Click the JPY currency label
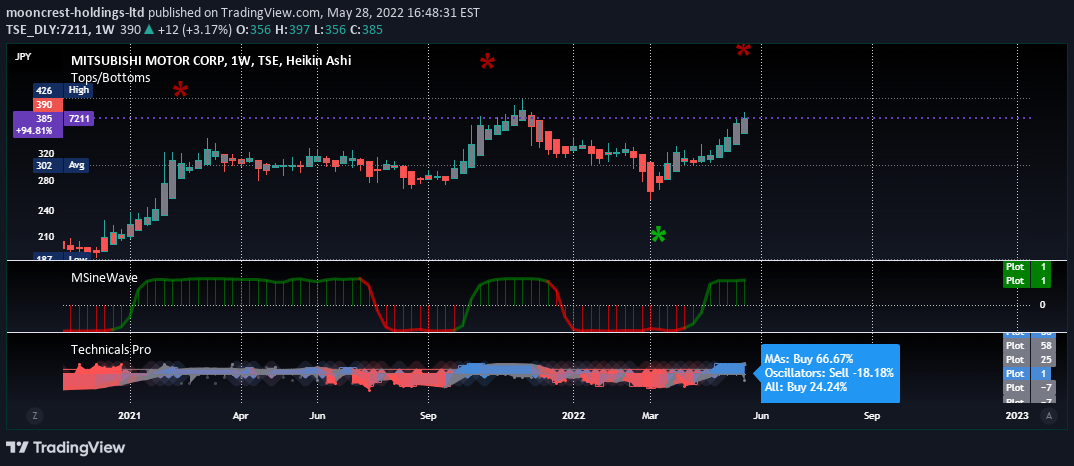 23,57
